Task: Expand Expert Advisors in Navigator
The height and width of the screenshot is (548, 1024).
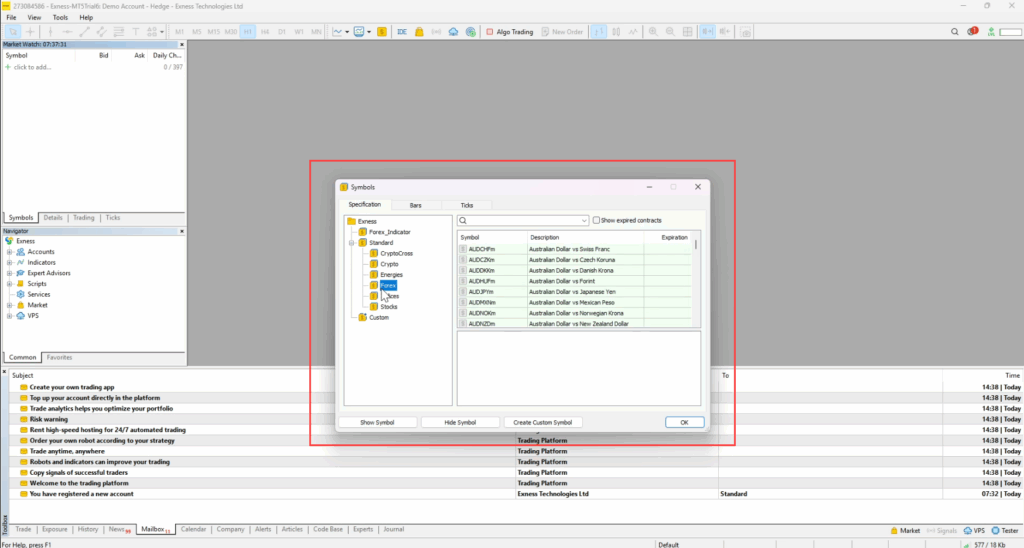Action: coord(9,273)
